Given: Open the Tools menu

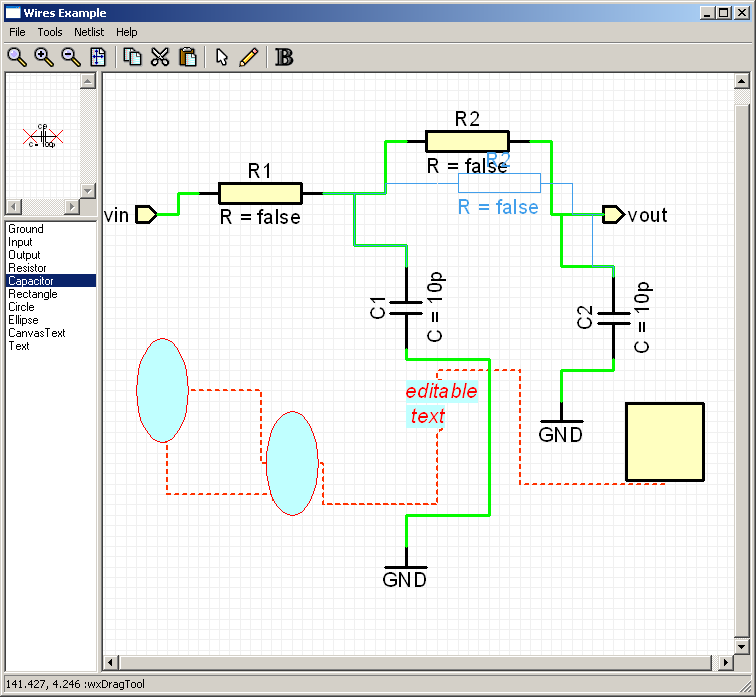Looking at the screenshot, I should tap(50, 32).
